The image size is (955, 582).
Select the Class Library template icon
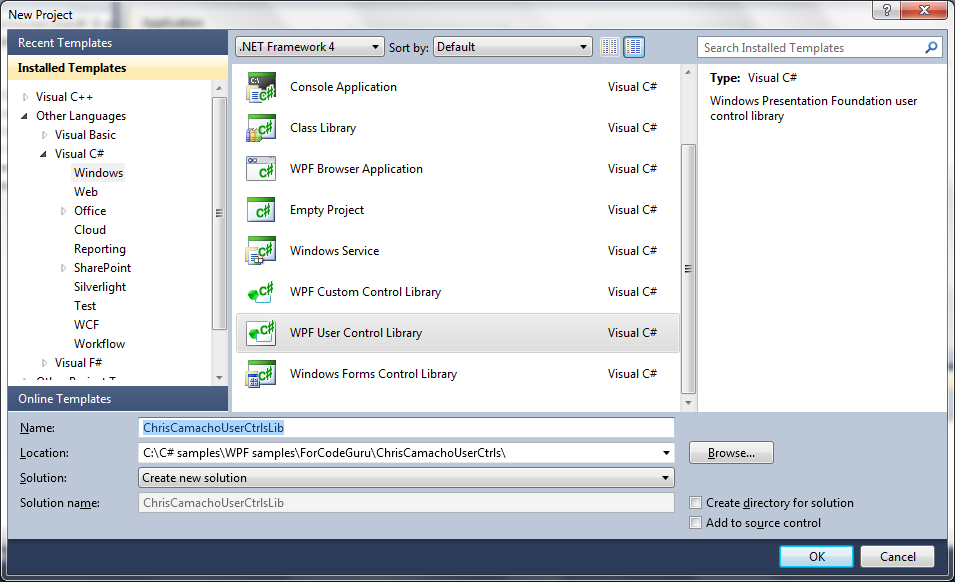click(x=261, y=128)
